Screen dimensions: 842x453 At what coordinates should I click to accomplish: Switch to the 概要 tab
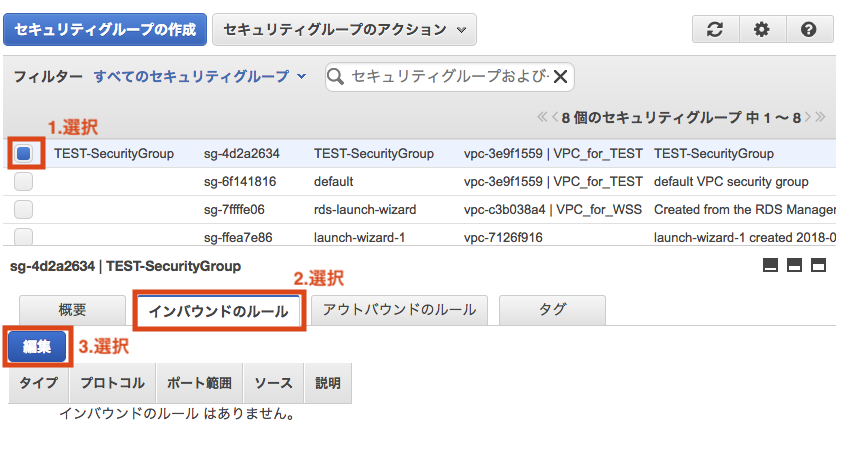click(72, 310)
